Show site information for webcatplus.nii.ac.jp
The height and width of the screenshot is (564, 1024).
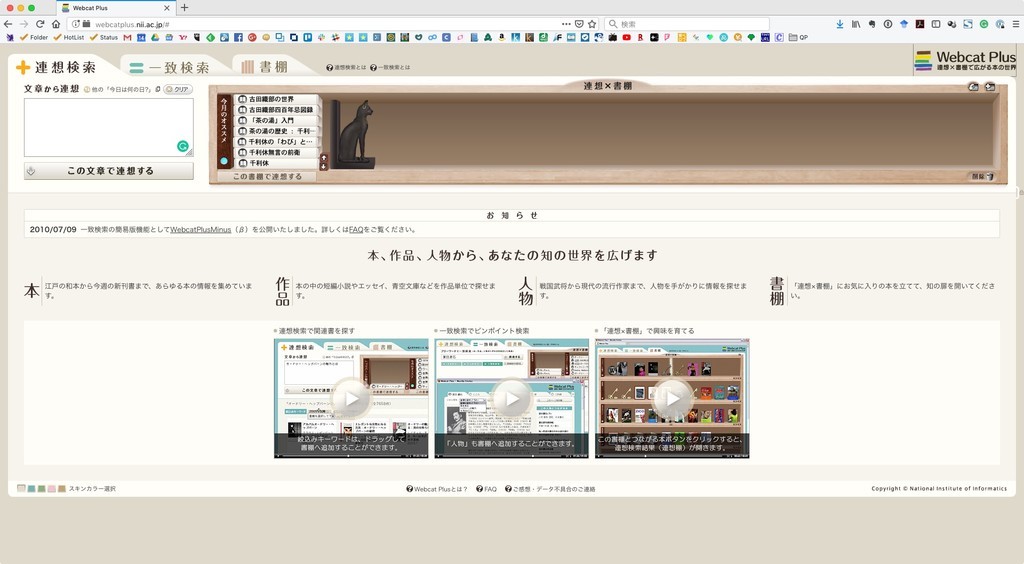pyautogui.click(x=76, y=24)
